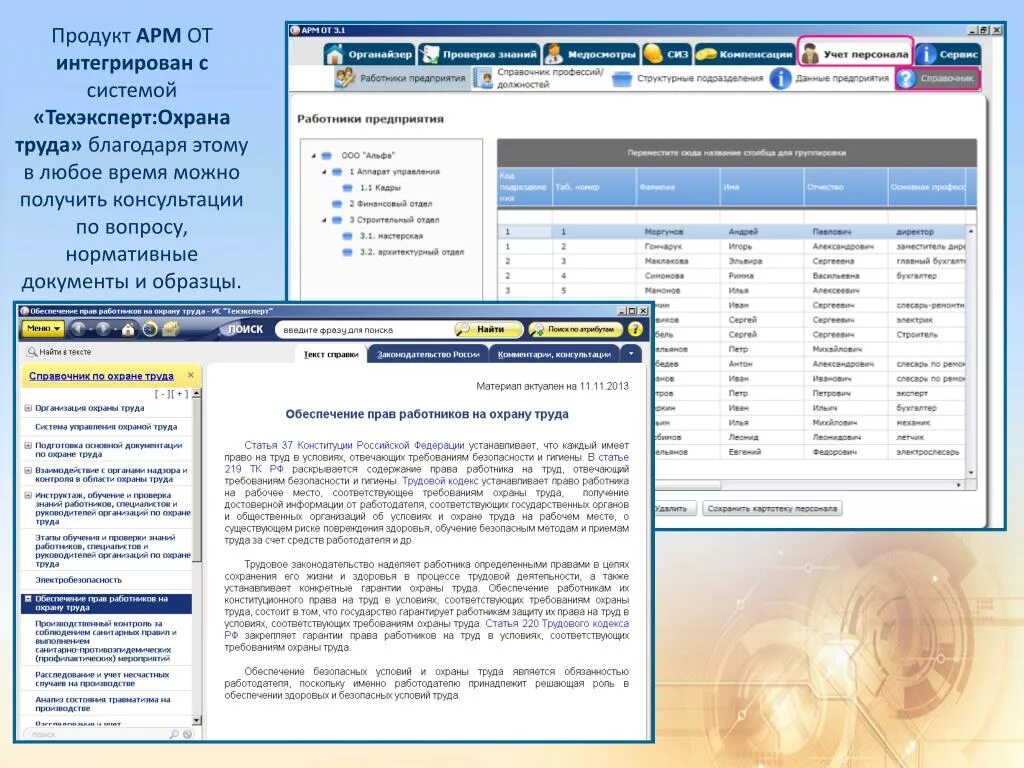Open the Компенсации tab
The width and height of the screenshot is (1024, 768).
(743, 54)
